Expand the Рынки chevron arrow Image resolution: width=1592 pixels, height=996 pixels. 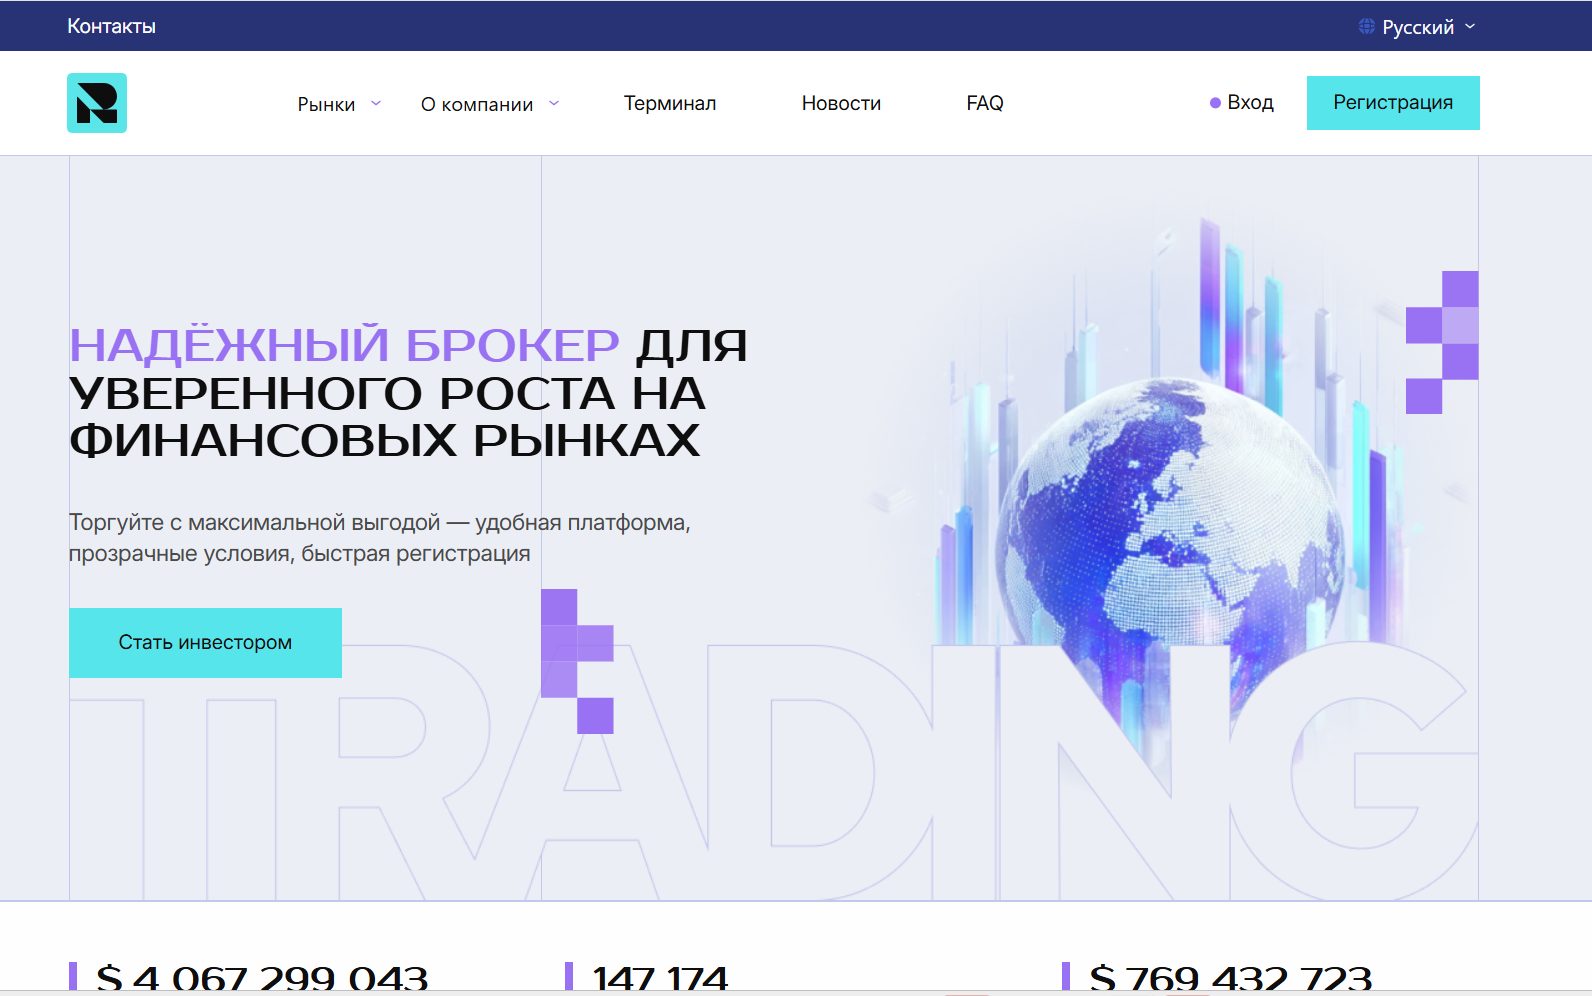coord(376,103)
